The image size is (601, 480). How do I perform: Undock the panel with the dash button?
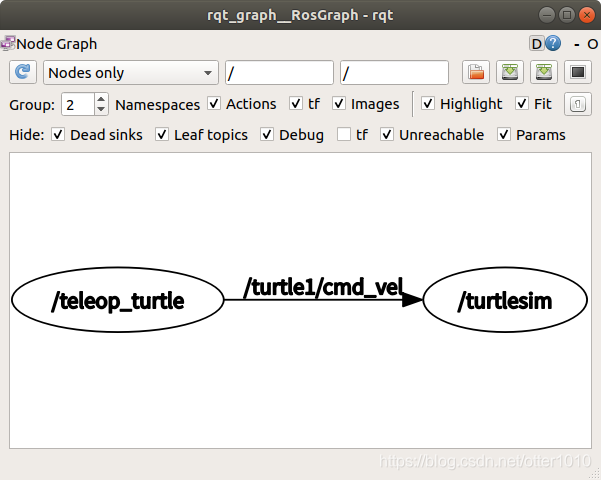pos(576,45)
